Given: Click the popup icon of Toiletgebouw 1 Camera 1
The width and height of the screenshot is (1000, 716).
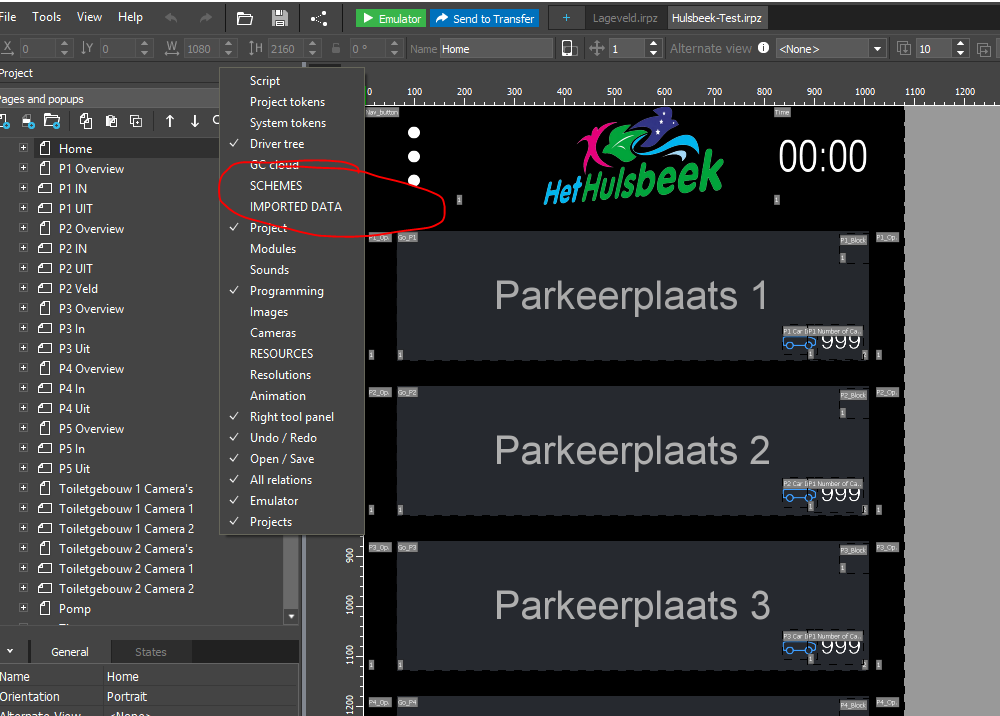Looking at the screenshot, I should click(45, 508).
